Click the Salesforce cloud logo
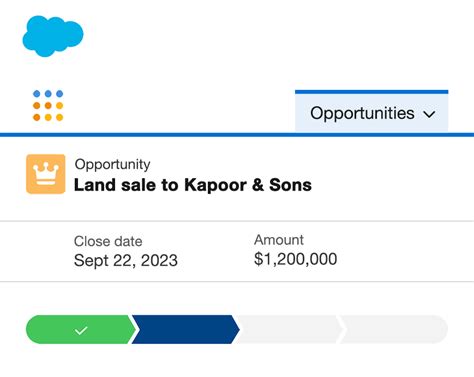Screen dimensions: 474x377 53,36
